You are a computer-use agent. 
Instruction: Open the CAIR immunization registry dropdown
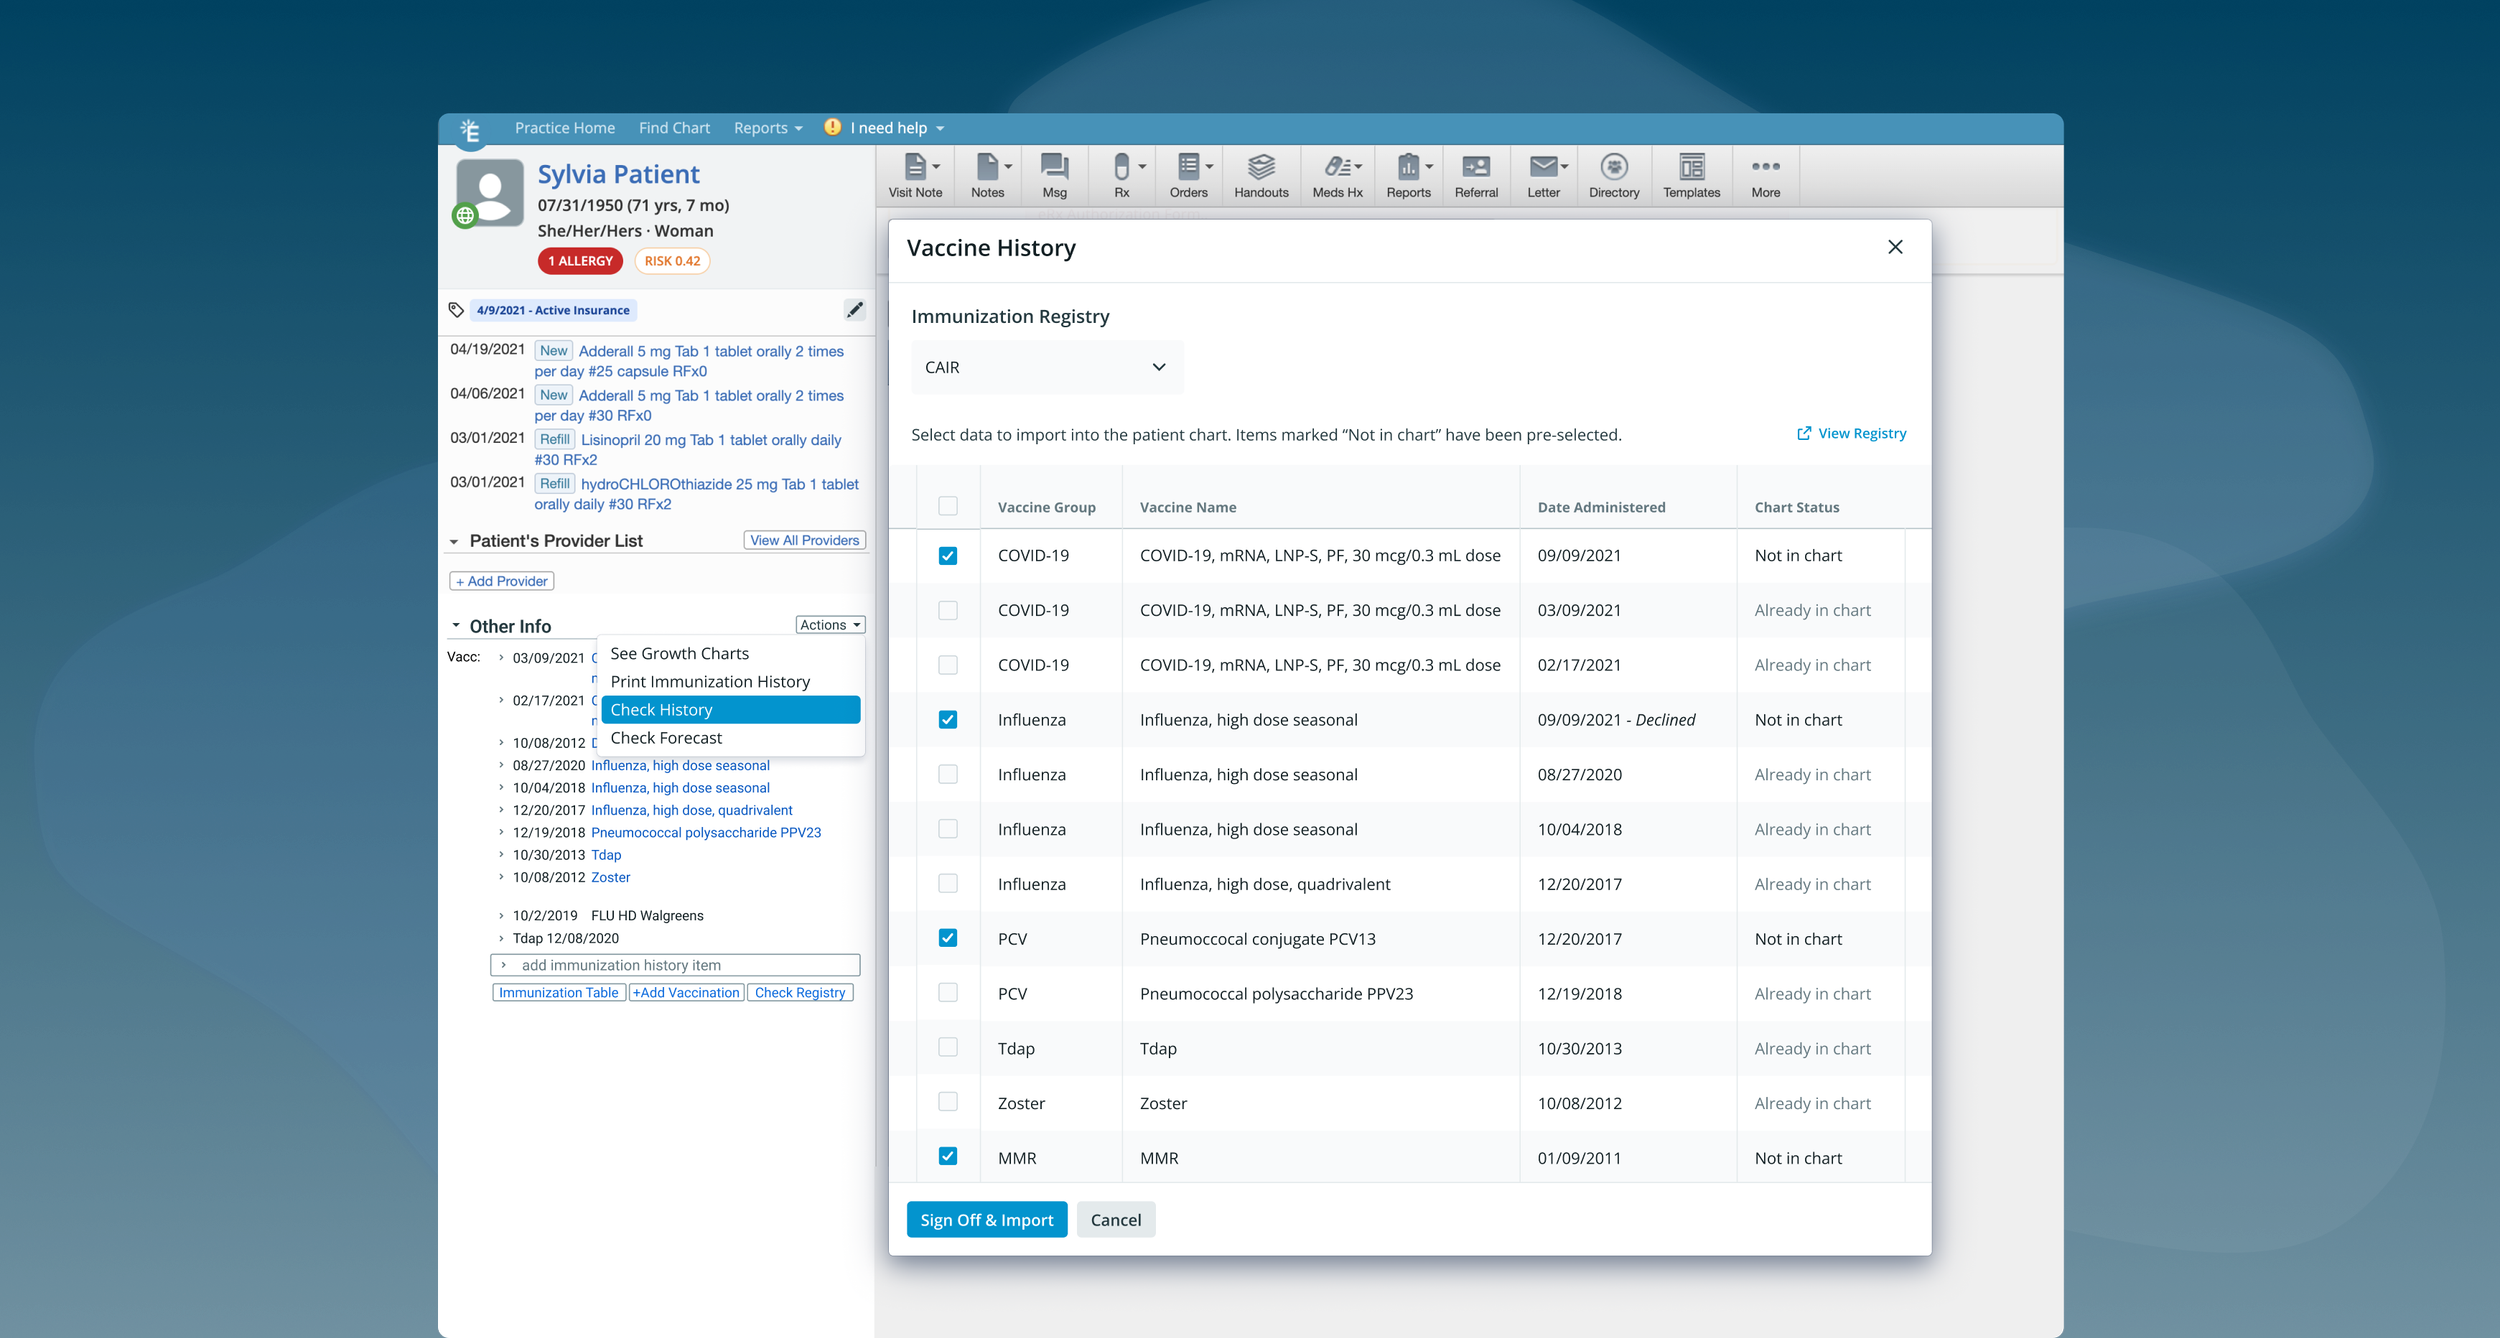click(1047, 367)
